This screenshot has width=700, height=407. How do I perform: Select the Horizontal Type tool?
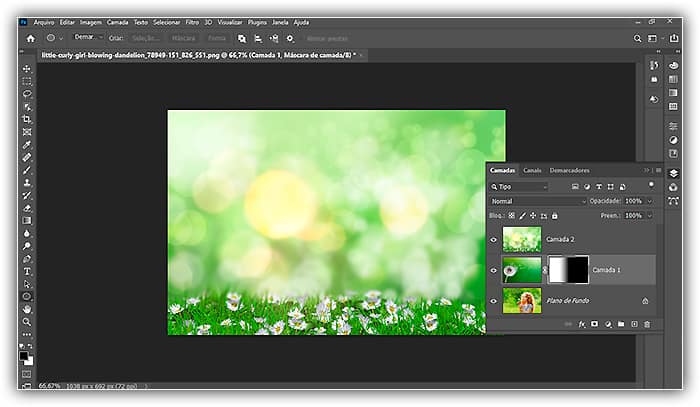27,271
